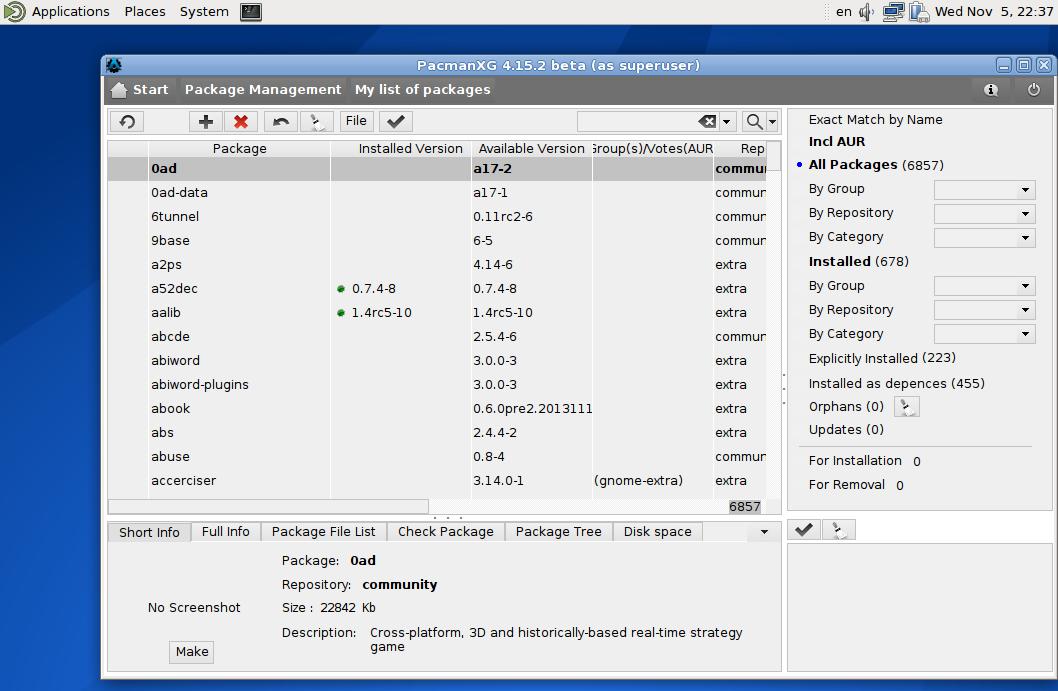Open the arrow beside the magnifier icon
This screenshot has width=1058, height=691.
[x=773, y=122]
